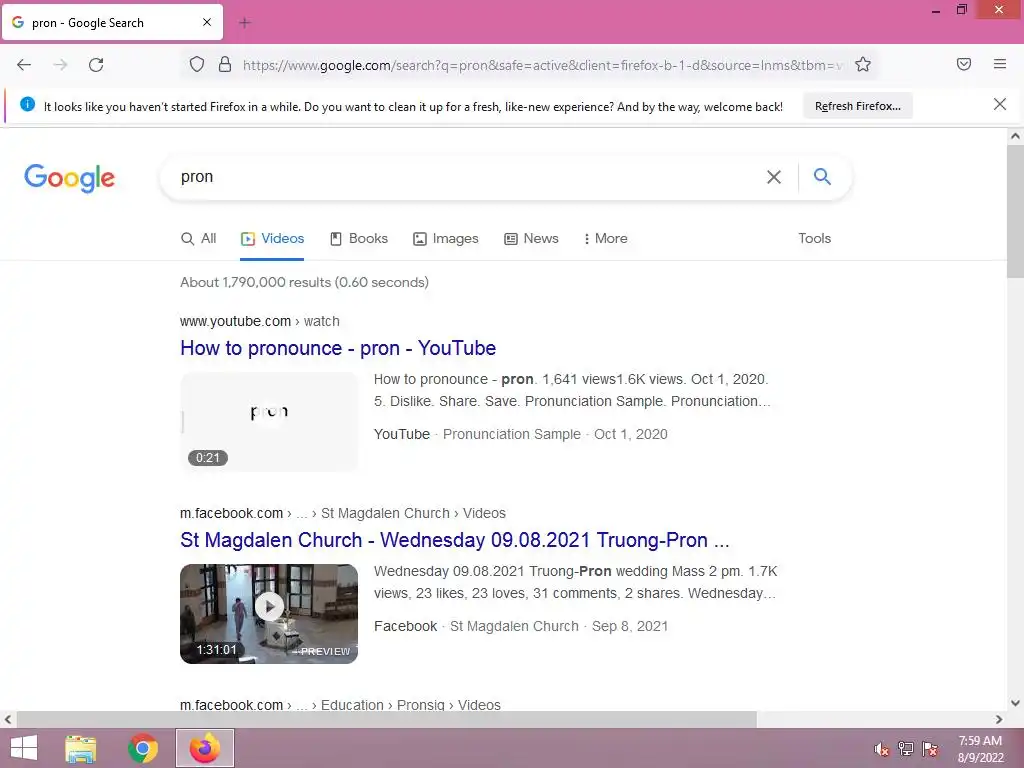Click the 0:21 pron video thumbnail

(x=269, y=422)
